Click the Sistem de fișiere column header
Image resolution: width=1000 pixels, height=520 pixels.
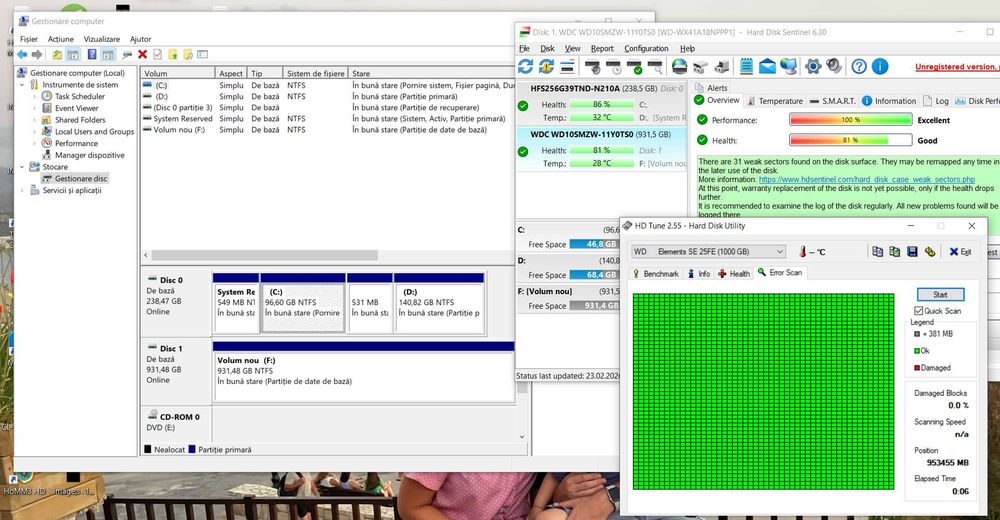[315, 73]
